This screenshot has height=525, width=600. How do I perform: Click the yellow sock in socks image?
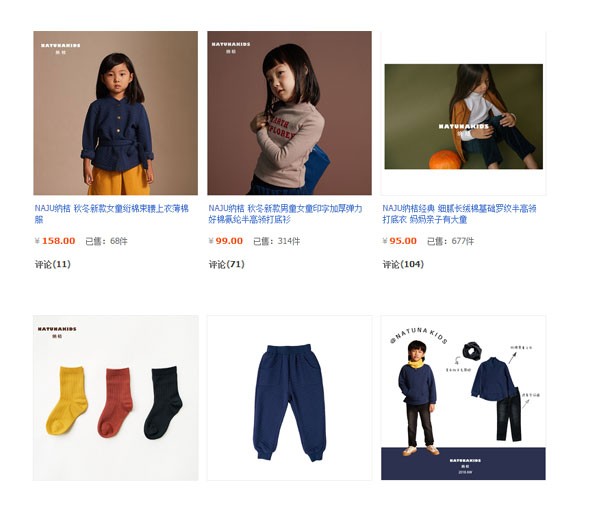(x=67, y=400)
